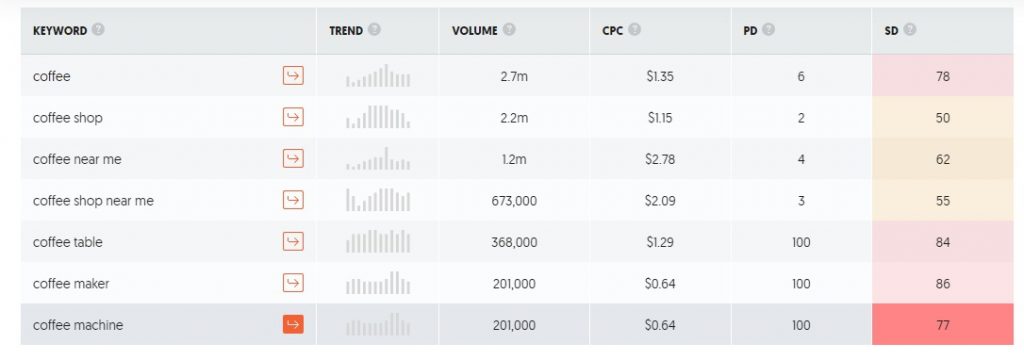Show help icon next to VOLUME header
This screenshot has width=1024, height=360.
coord(509,29)
